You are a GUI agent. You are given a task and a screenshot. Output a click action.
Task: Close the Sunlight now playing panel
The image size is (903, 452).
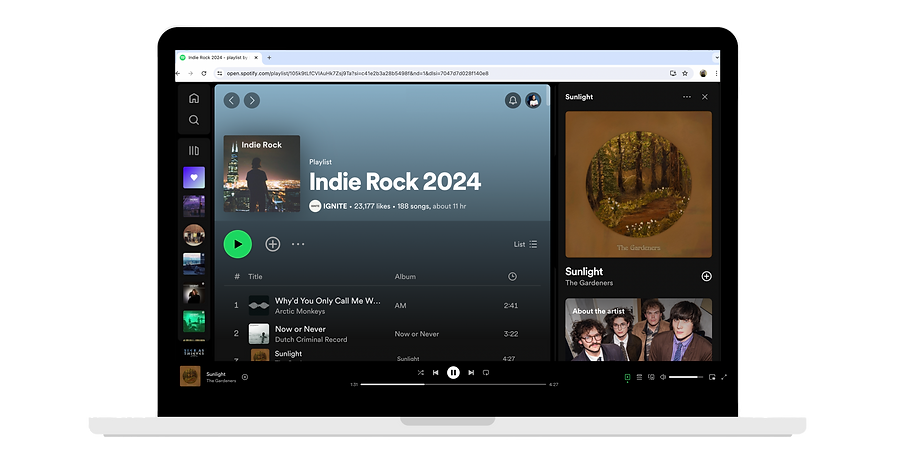[x=705, y=97]
